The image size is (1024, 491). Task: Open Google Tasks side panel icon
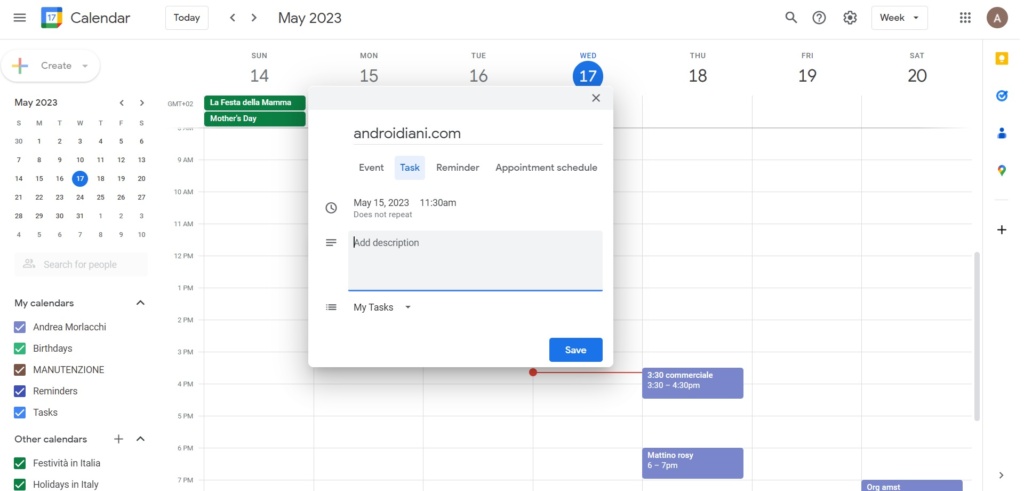coord(1002,96)
